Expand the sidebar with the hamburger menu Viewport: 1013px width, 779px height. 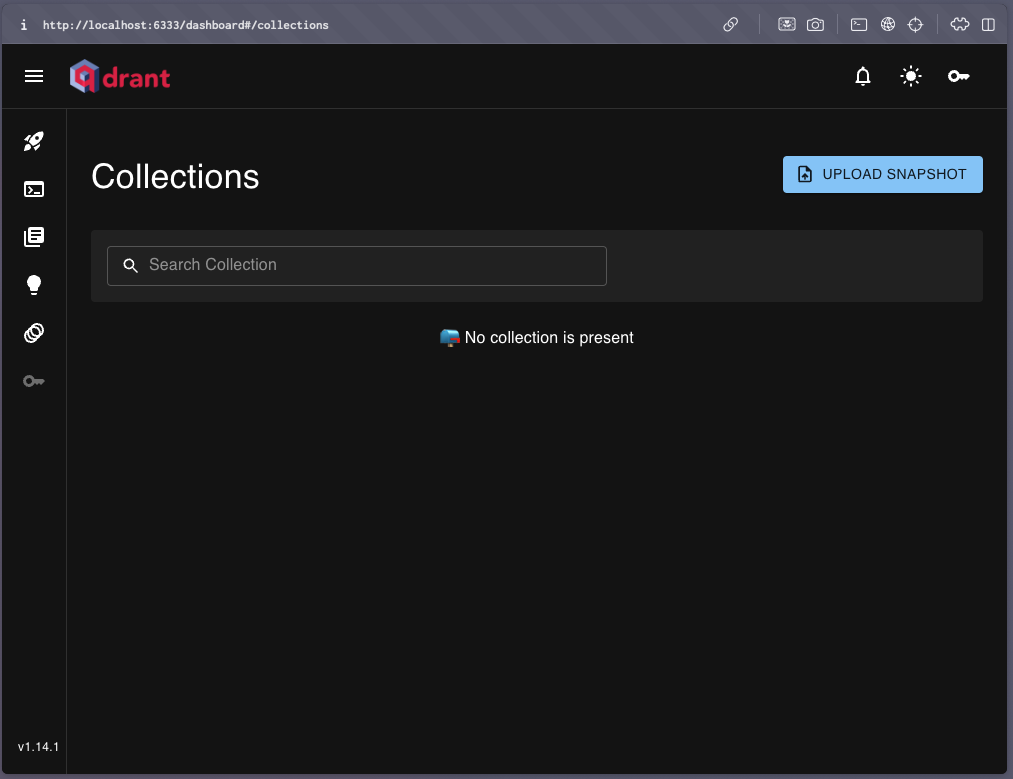[x=34, y=76]
